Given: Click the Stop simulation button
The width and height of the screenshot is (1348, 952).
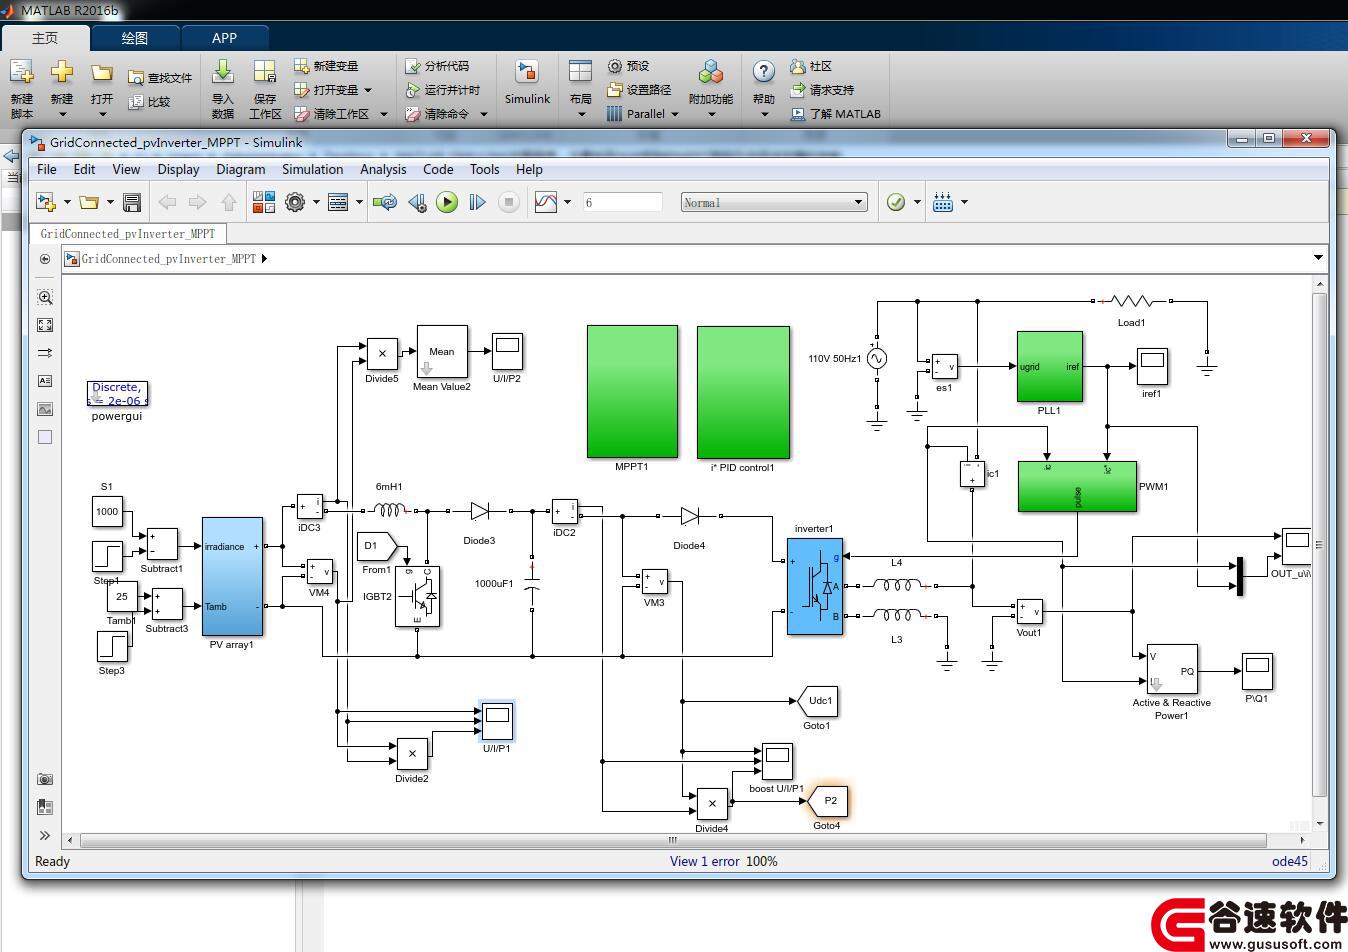Looking at the screenshot, I should (509, 202).
